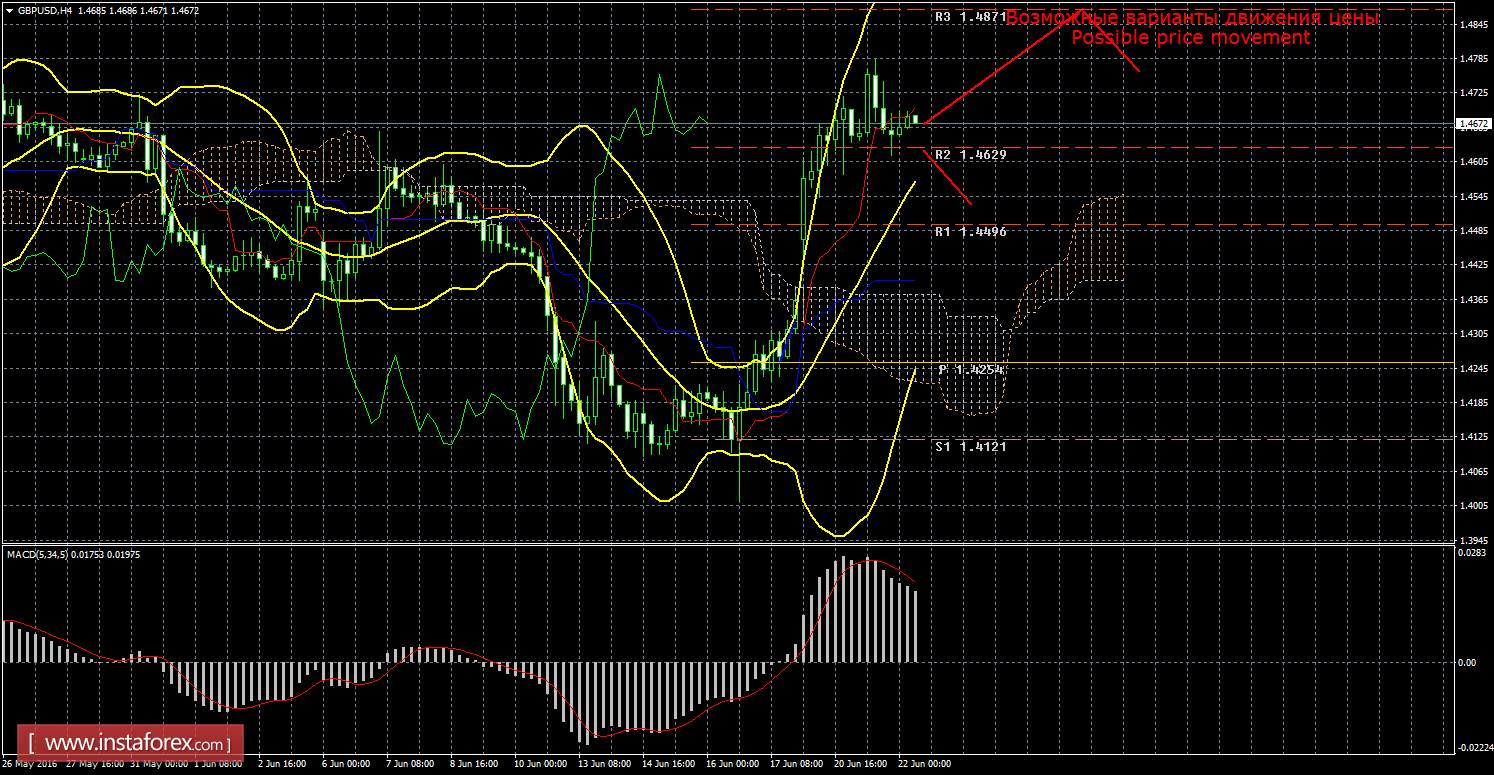The image size is (1494, 775).
Task: Select the 'Possible price movement' annotation text
Action: point(1190,38)
